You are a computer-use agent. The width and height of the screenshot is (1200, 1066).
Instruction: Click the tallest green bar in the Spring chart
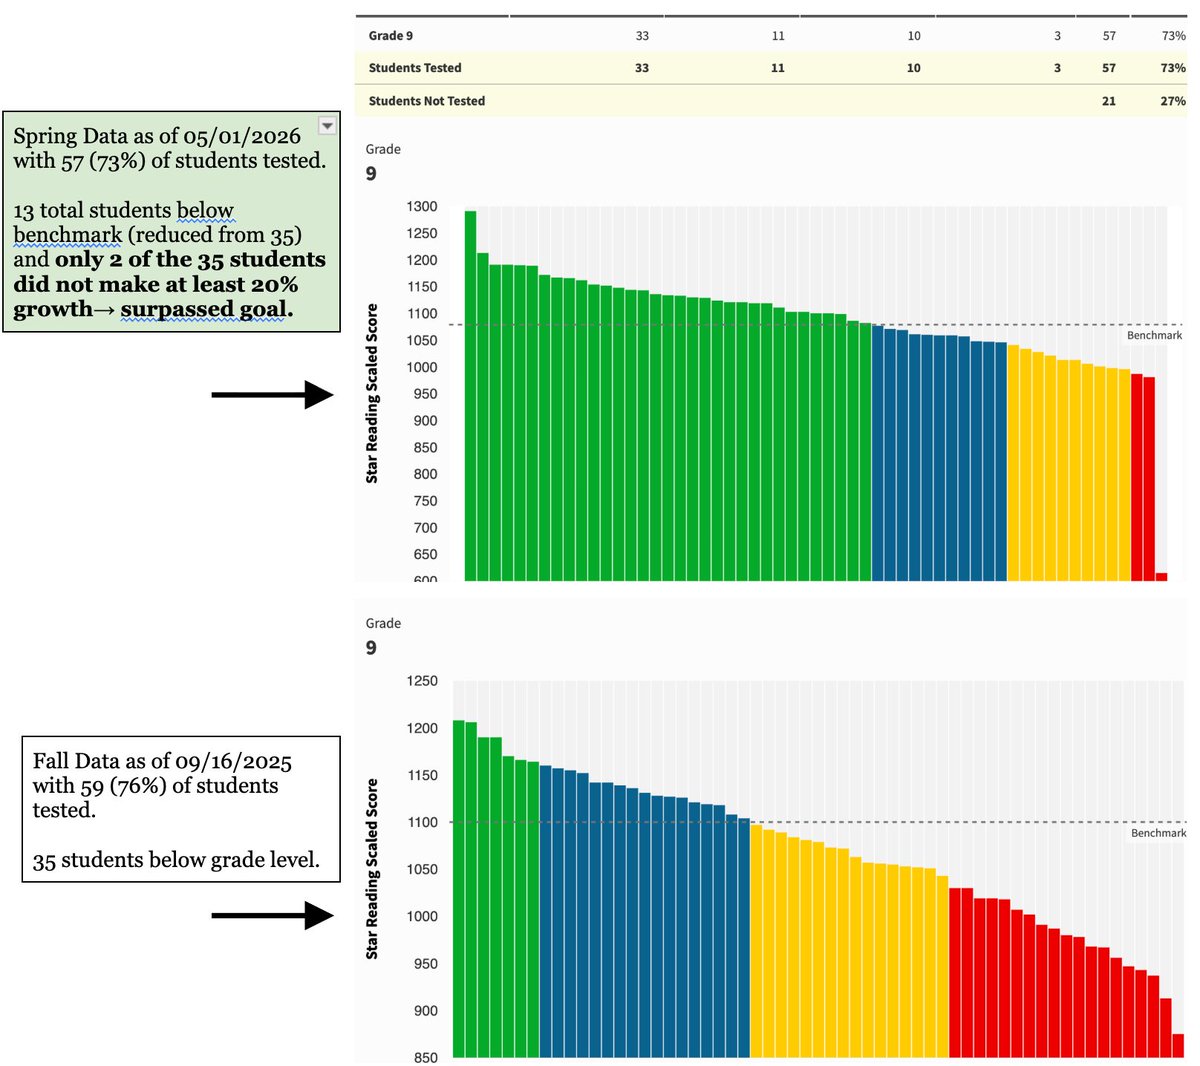470,395
